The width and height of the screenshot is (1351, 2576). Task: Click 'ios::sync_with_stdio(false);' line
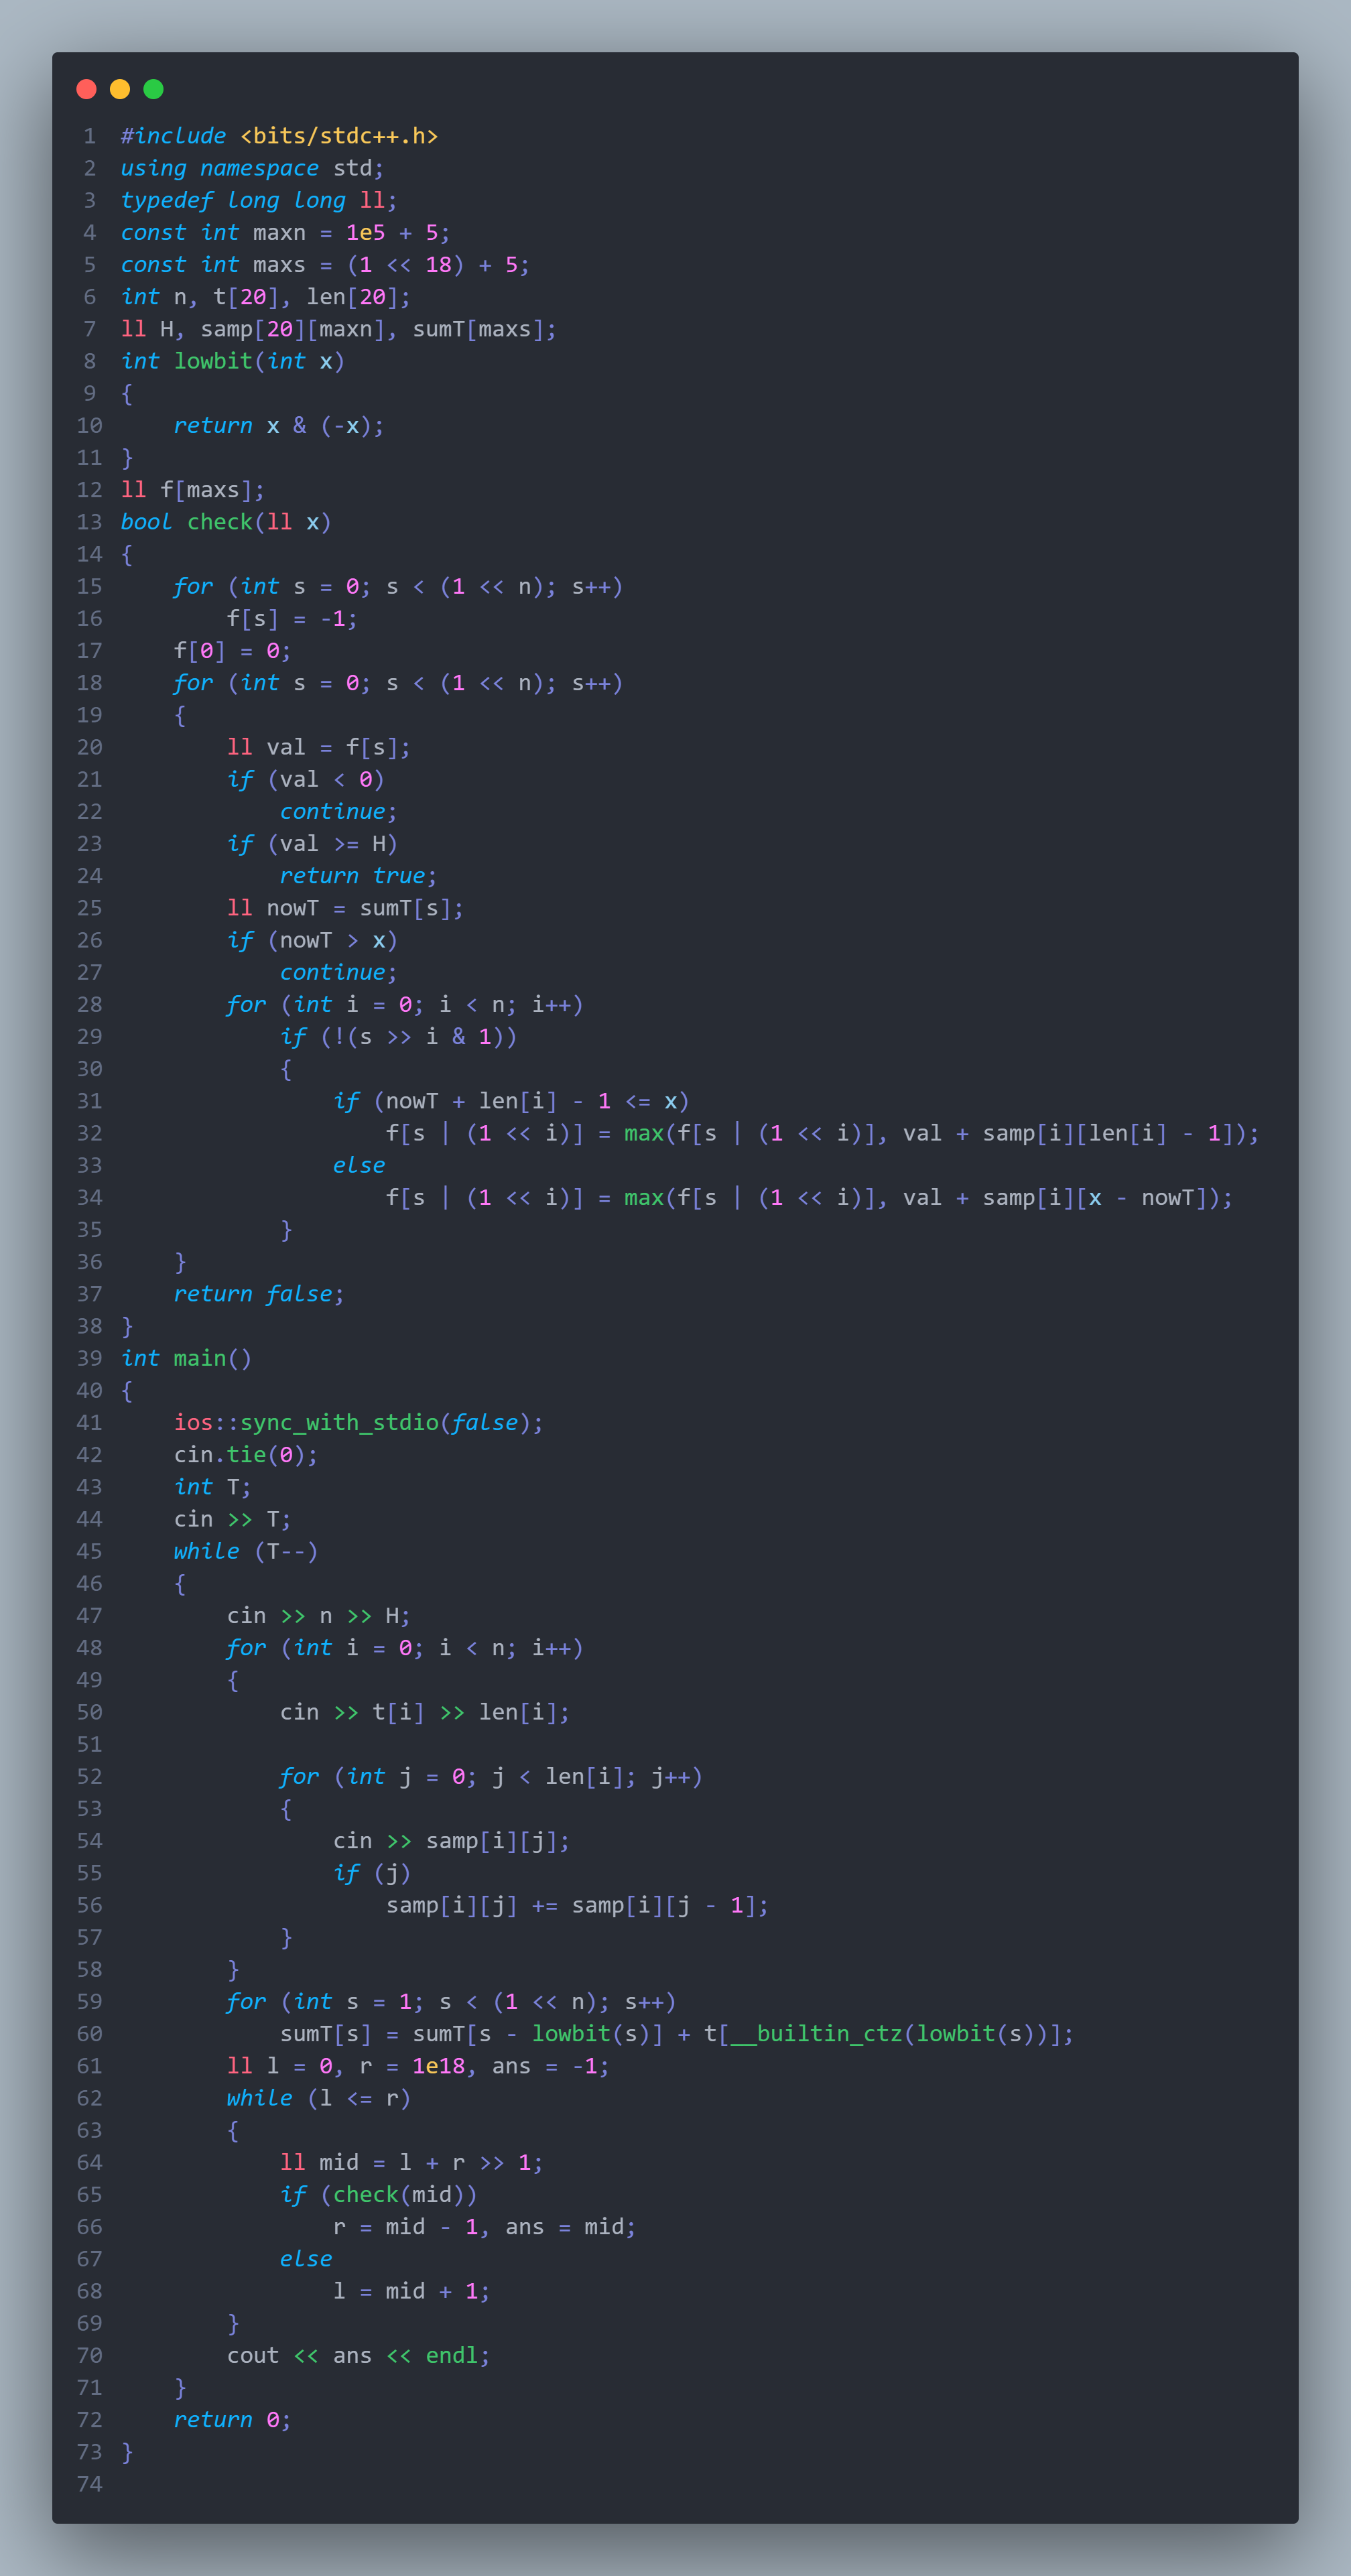point(358,1423)
